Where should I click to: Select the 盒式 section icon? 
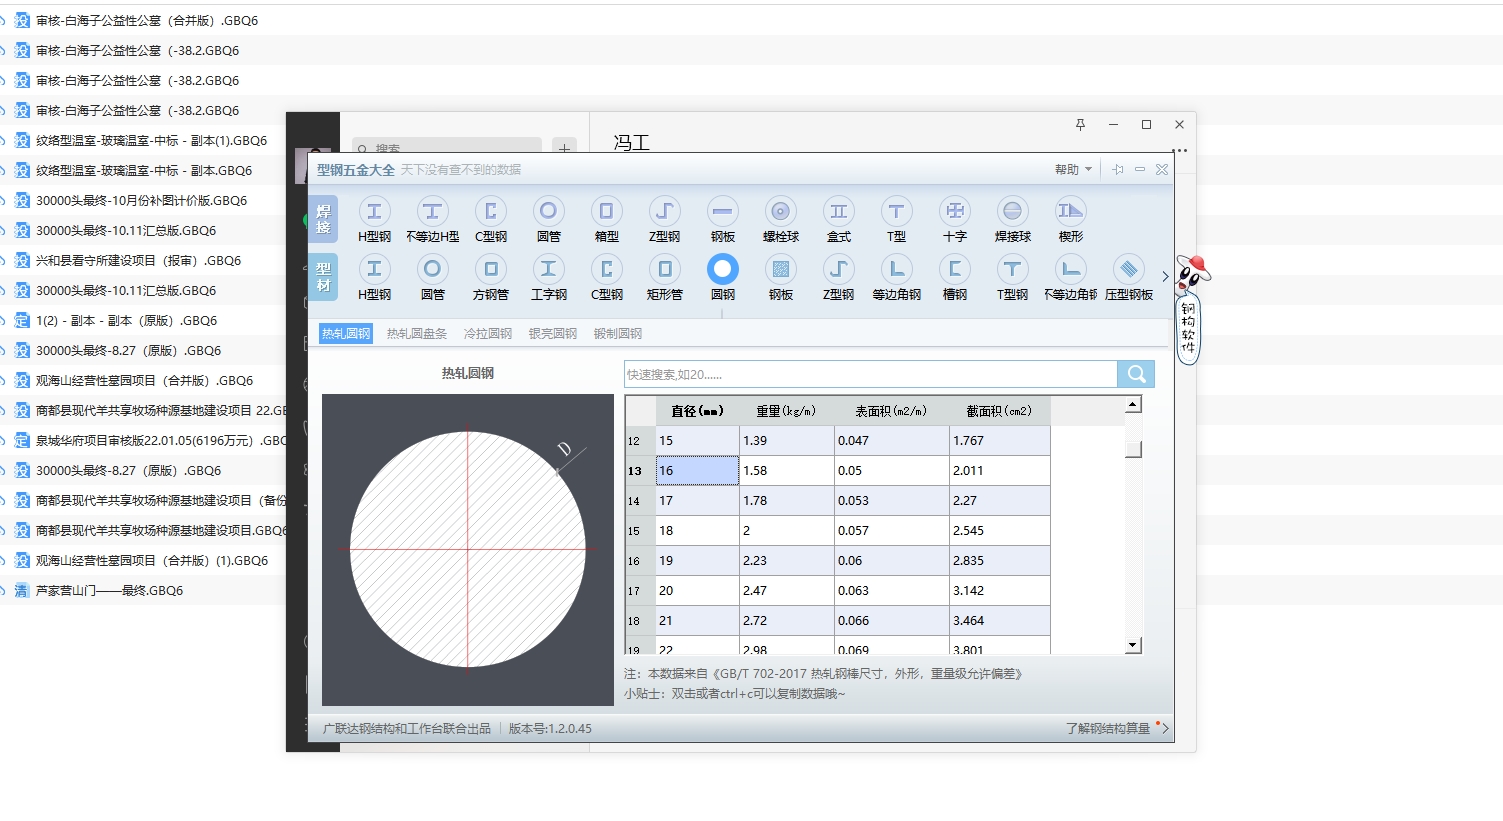838,220
